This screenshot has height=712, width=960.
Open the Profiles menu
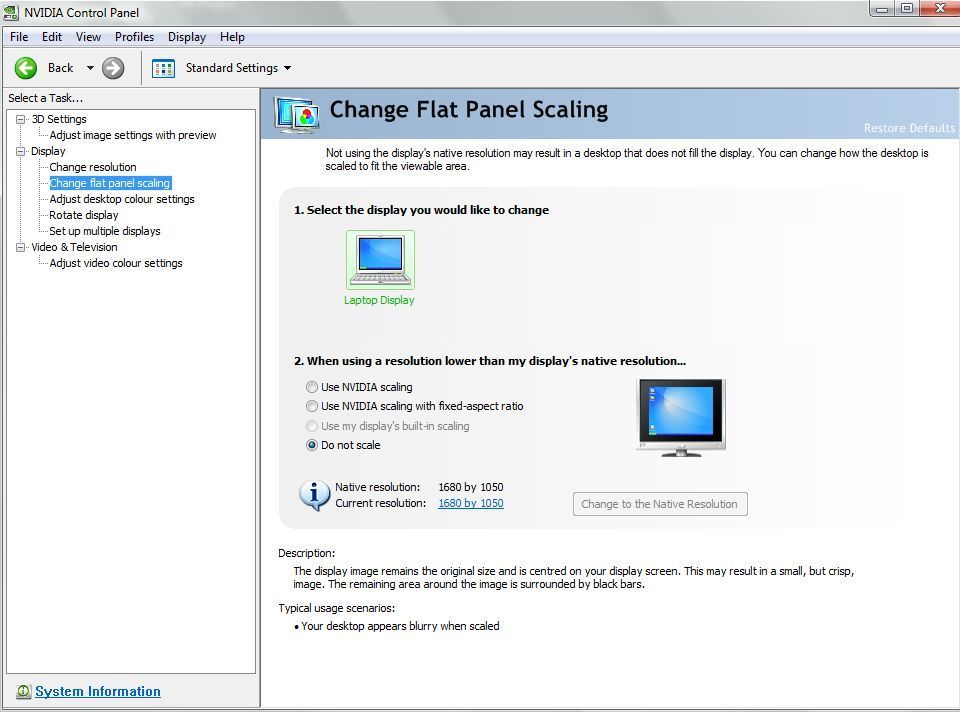point(134,37)
